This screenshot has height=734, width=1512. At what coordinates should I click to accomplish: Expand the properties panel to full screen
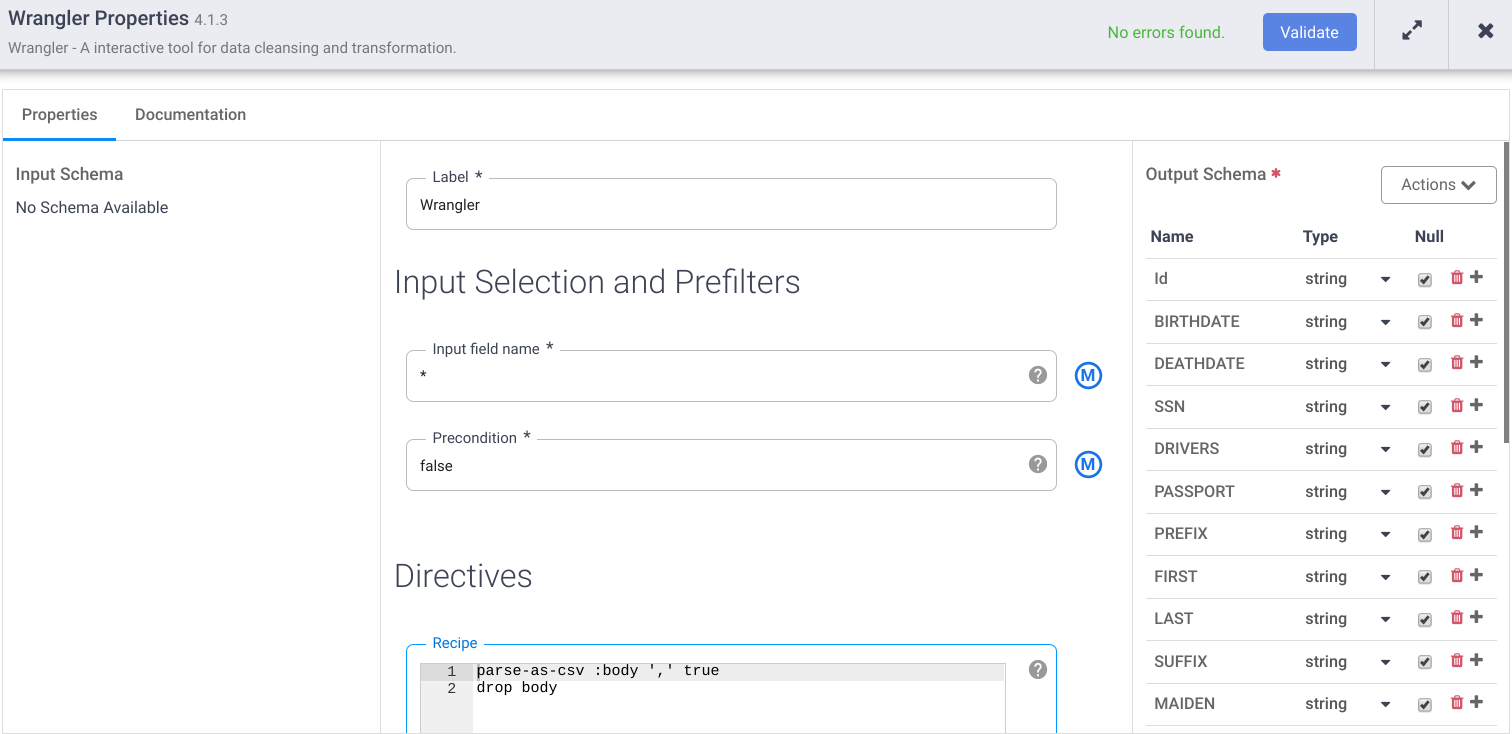1411,32
